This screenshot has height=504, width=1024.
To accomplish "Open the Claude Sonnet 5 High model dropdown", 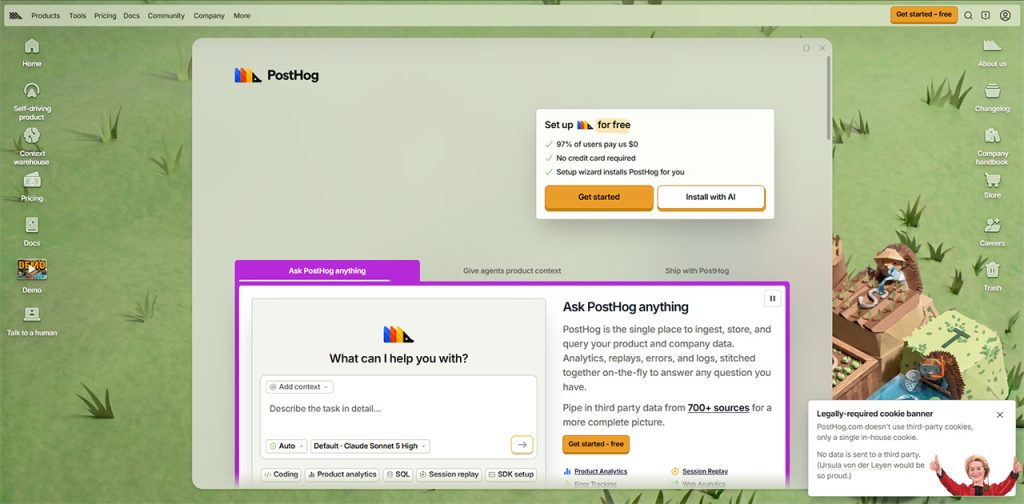I will click(x=370, y=446).
